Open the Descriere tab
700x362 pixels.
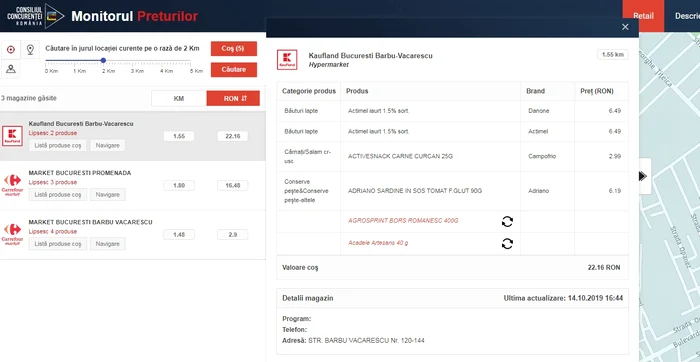687,16
